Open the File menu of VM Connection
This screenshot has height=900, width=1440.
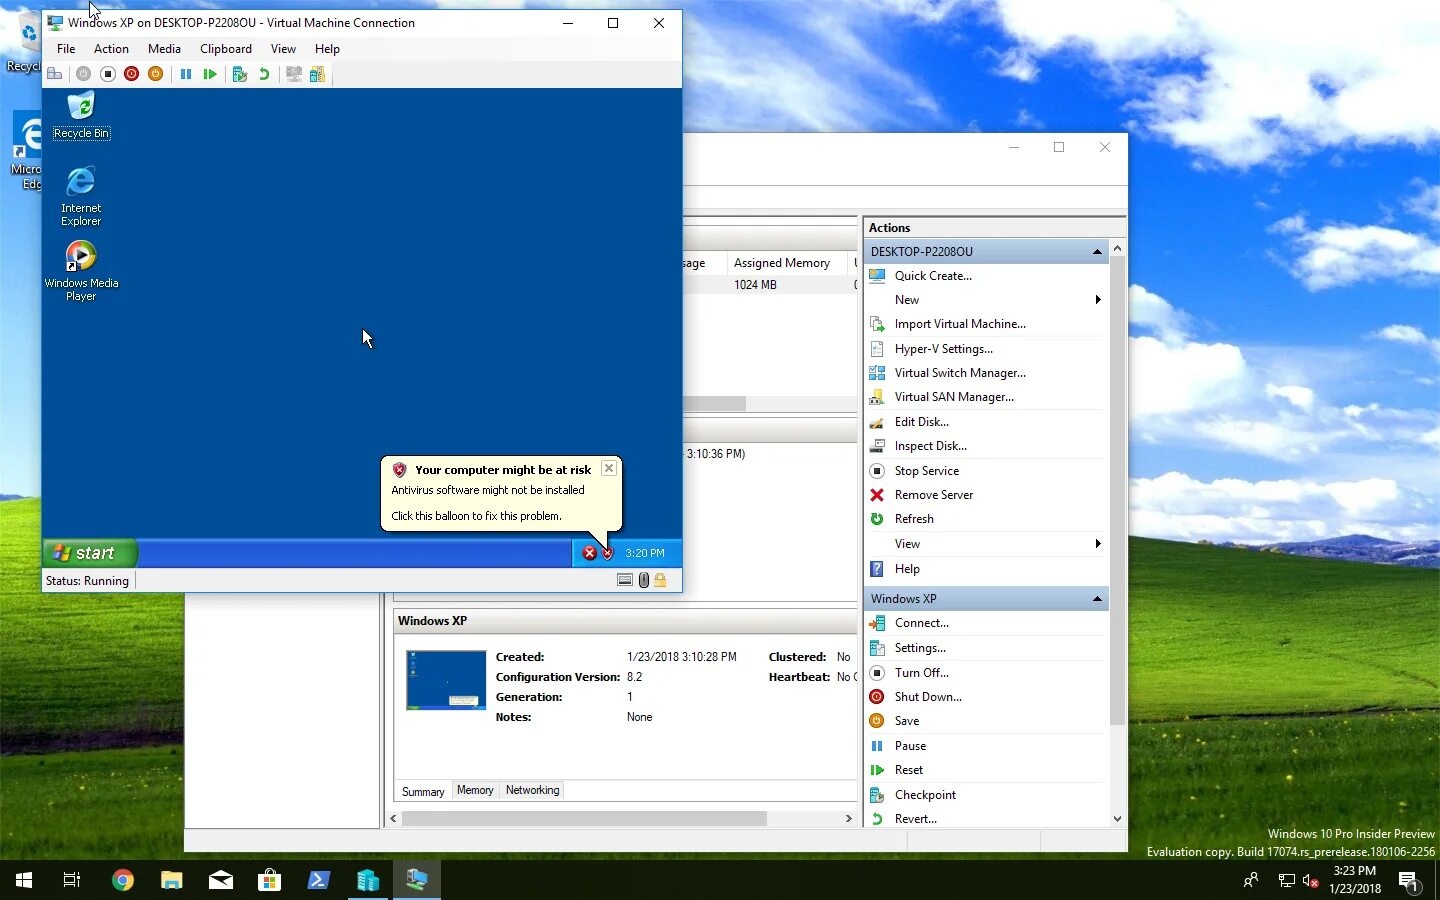pyautogui.click(x=66, y=49)
